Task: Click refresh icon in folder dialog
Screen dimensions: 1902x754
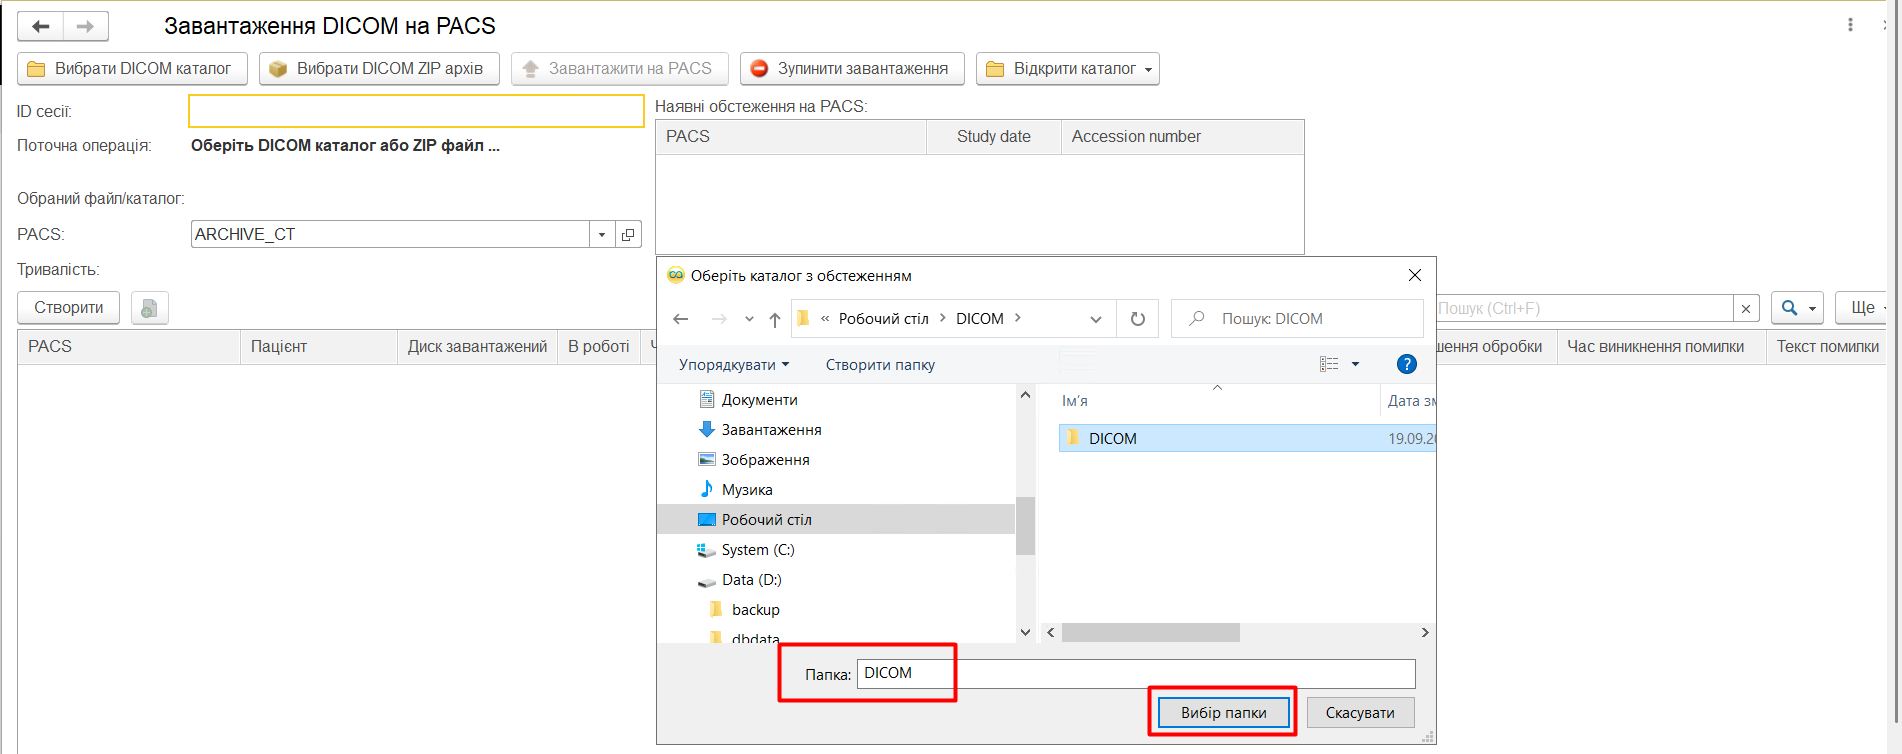Action: coord(1137,319)
